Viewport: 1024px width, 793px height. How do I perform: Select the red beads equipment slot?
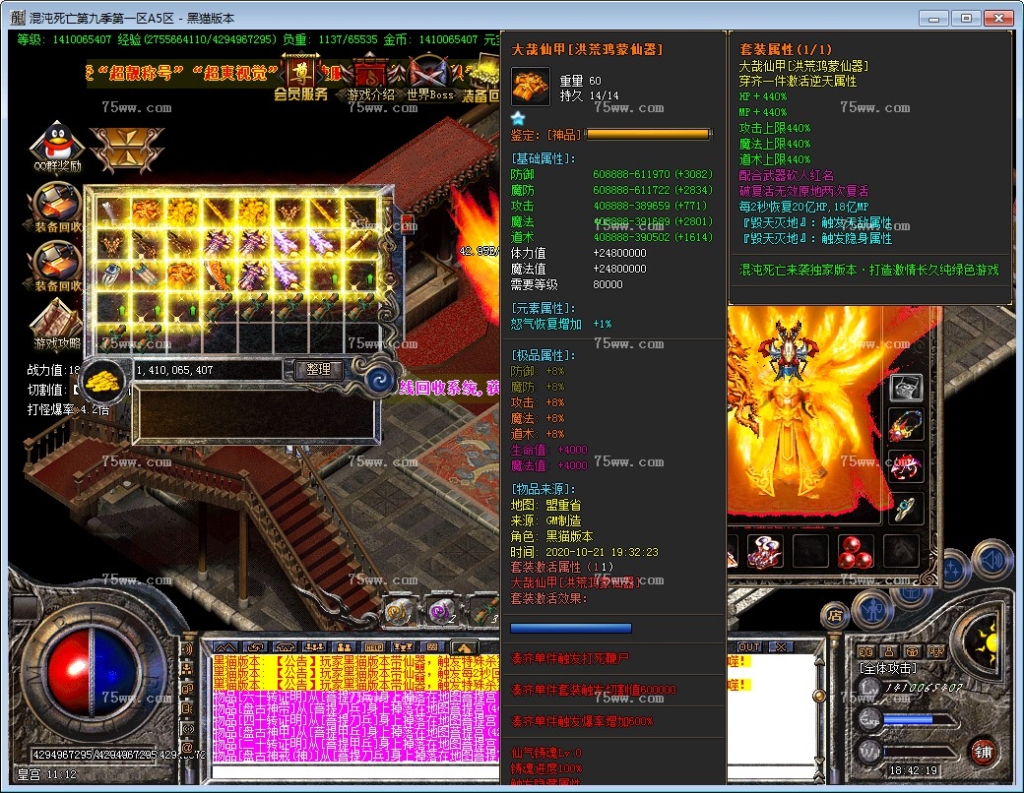click(856, 551)
